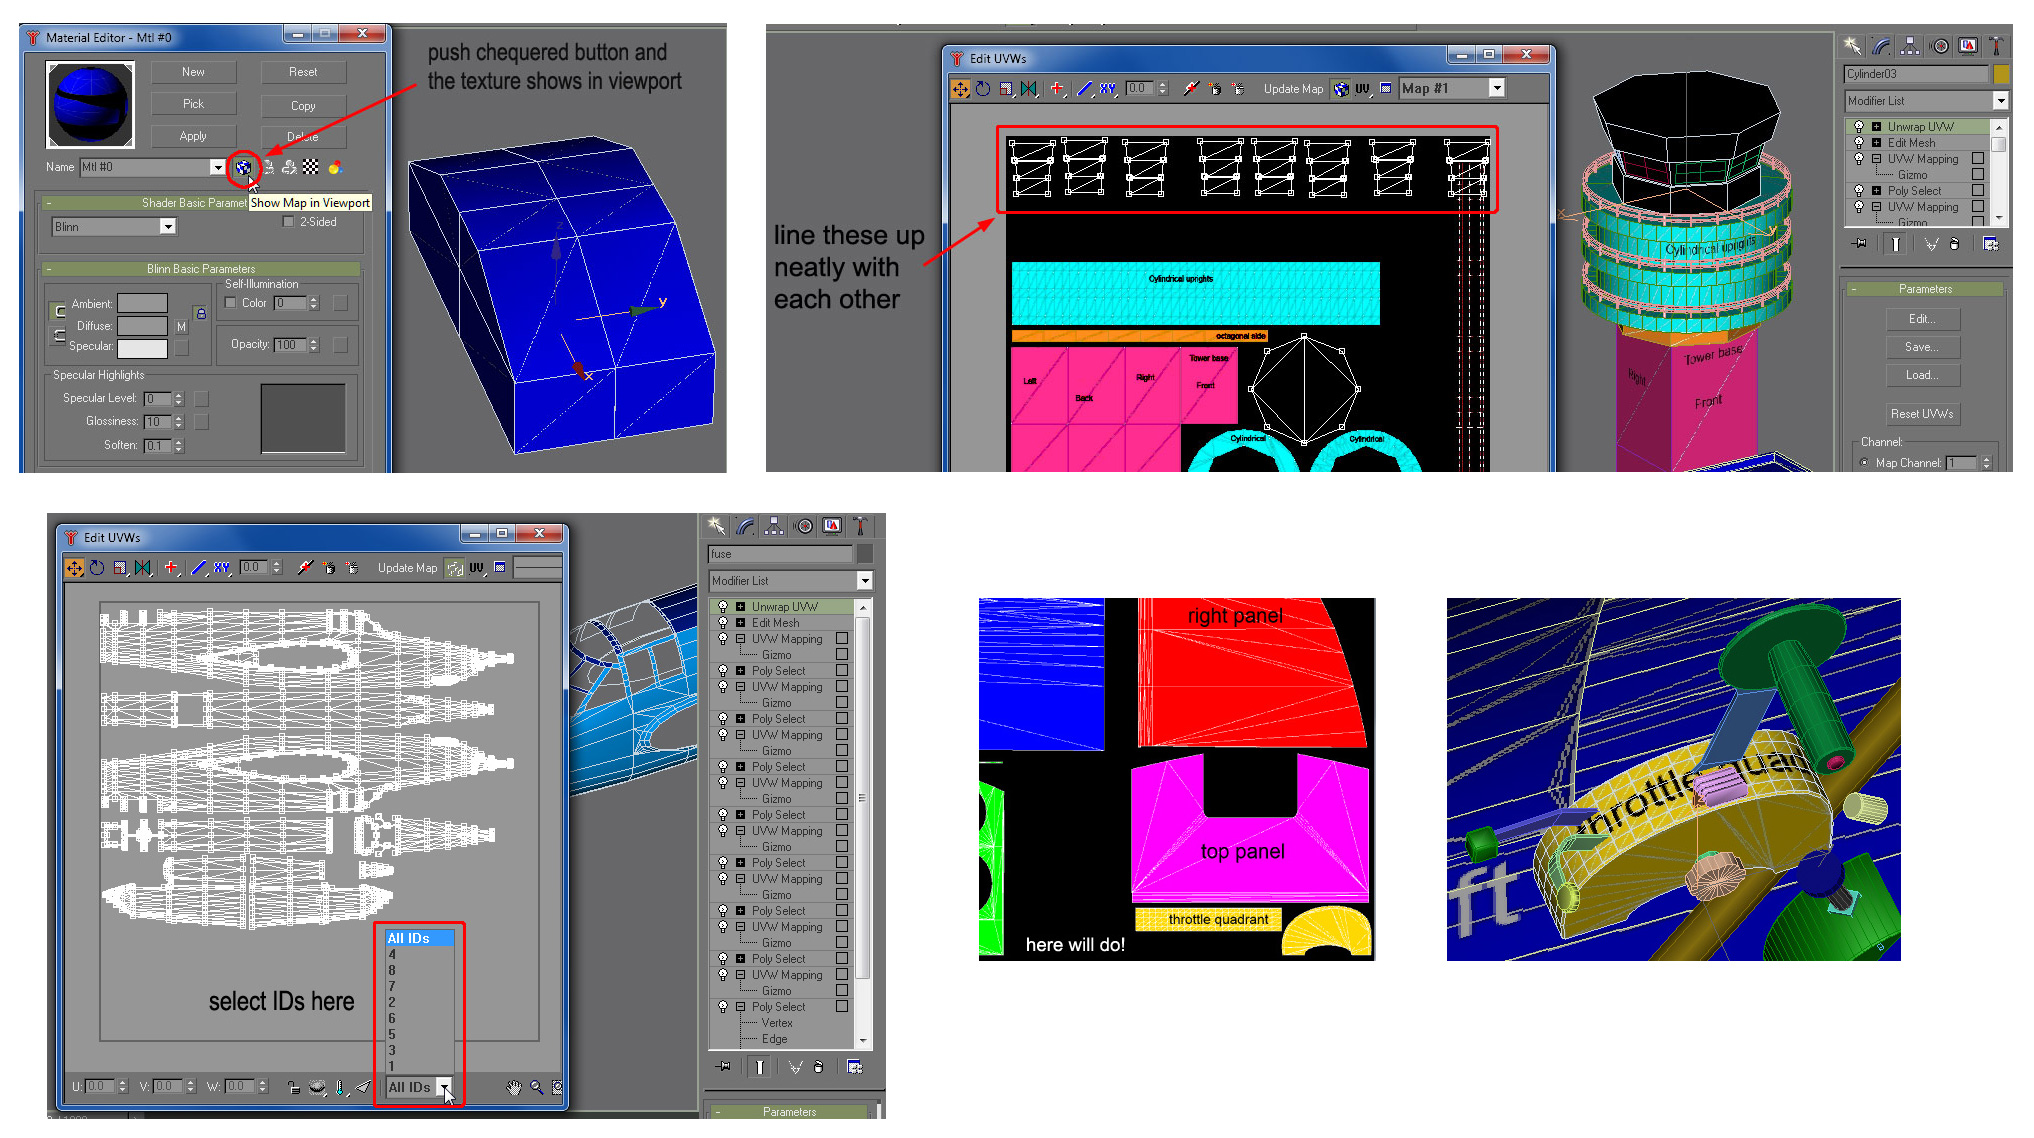Click Show Map in Viewport icon in Material Editor

[243, 168]
